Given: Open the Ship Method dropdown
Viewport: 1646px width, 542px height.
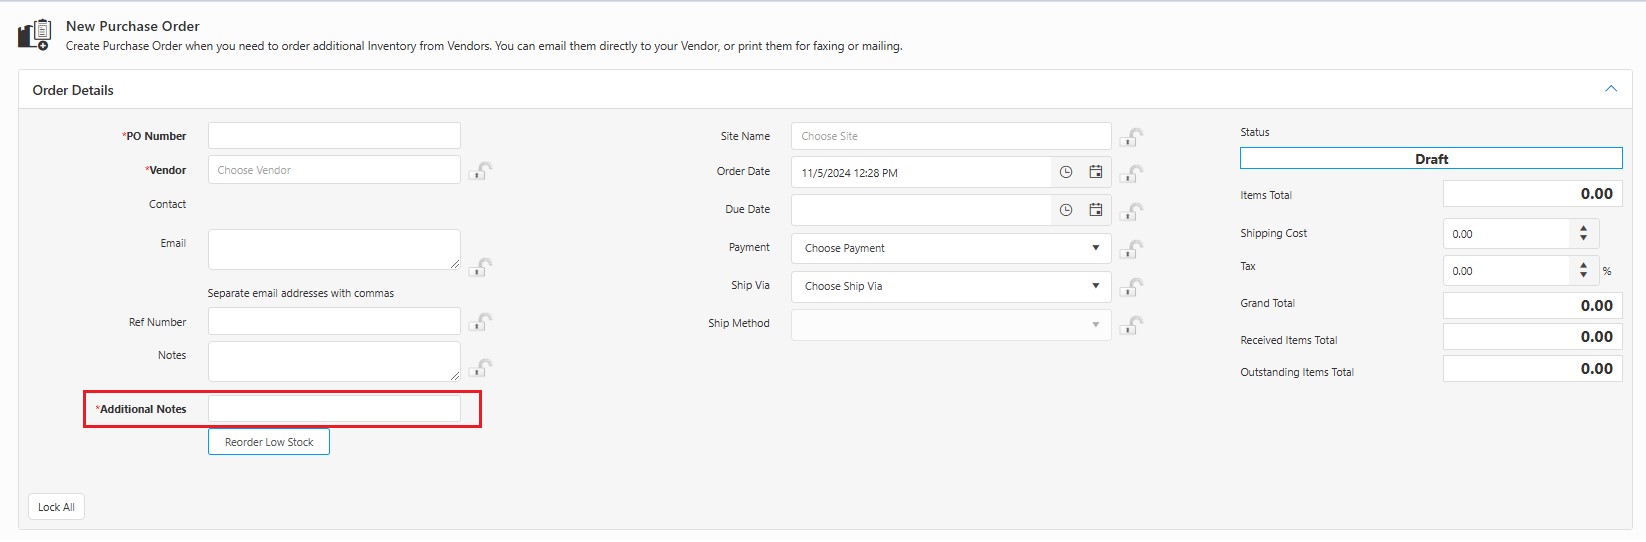Looking at the screenshot, I should 950,324.
